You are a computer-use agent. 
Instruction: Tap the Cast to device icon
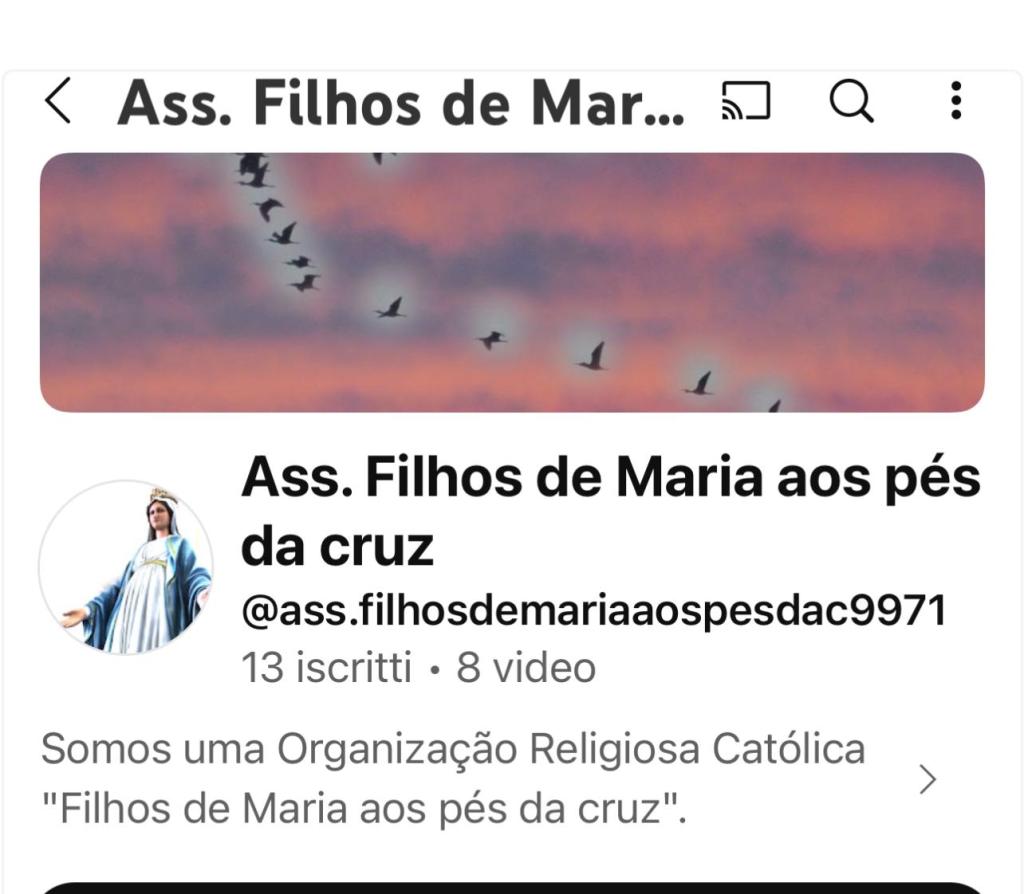point(746,101)
